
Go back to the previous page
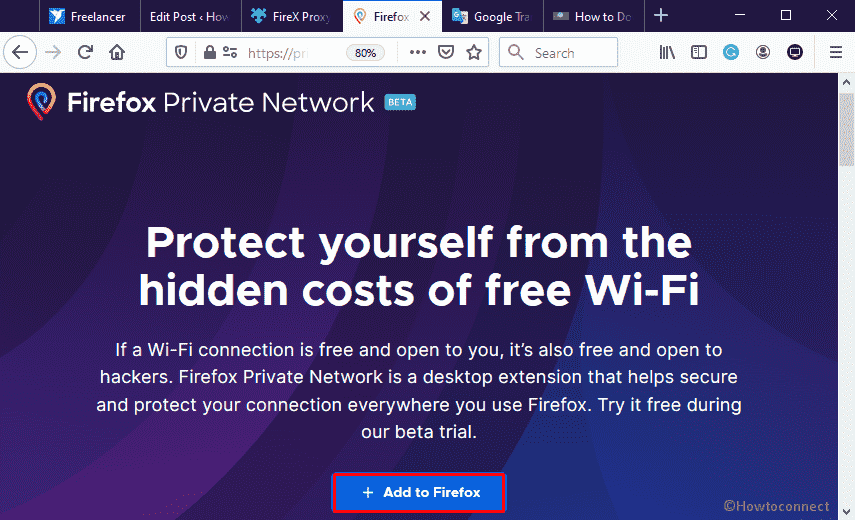[x=20, y=52]
